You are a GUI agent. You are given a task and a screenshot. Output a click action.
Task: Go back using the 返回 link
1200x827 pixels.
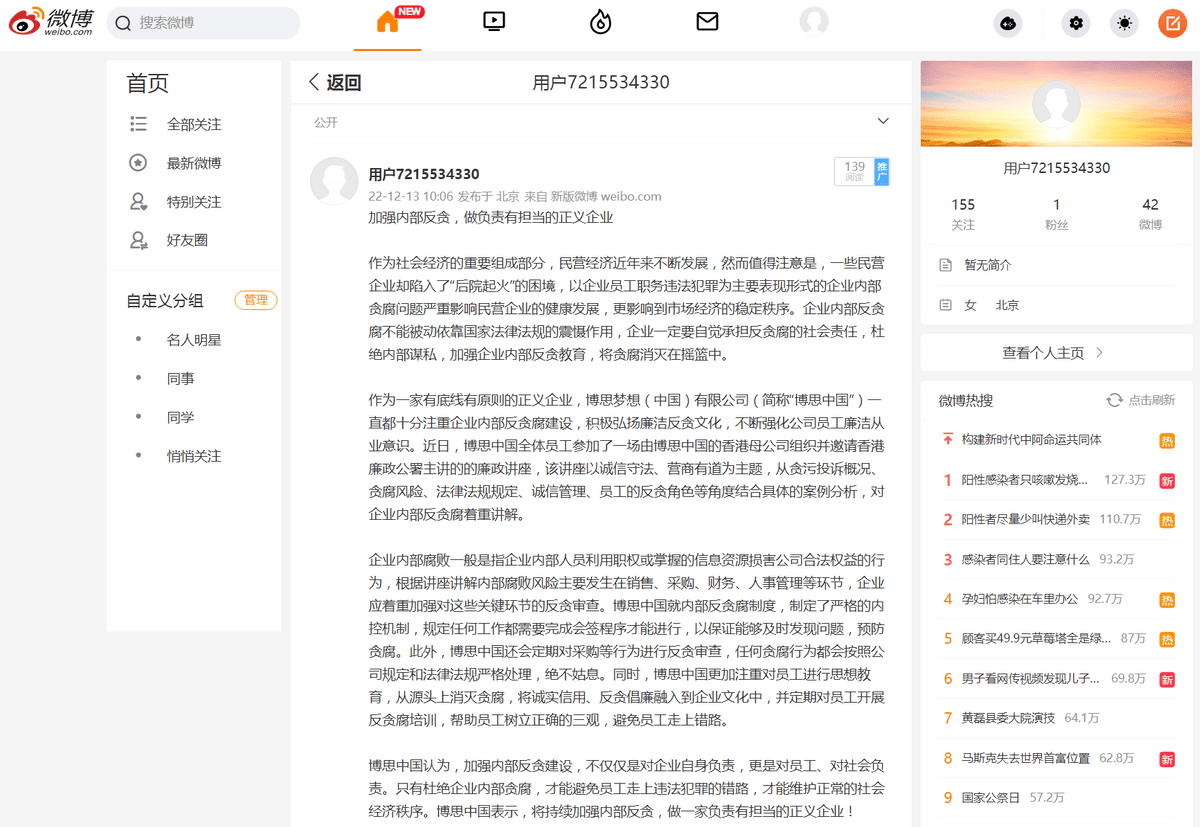point(335,83)
